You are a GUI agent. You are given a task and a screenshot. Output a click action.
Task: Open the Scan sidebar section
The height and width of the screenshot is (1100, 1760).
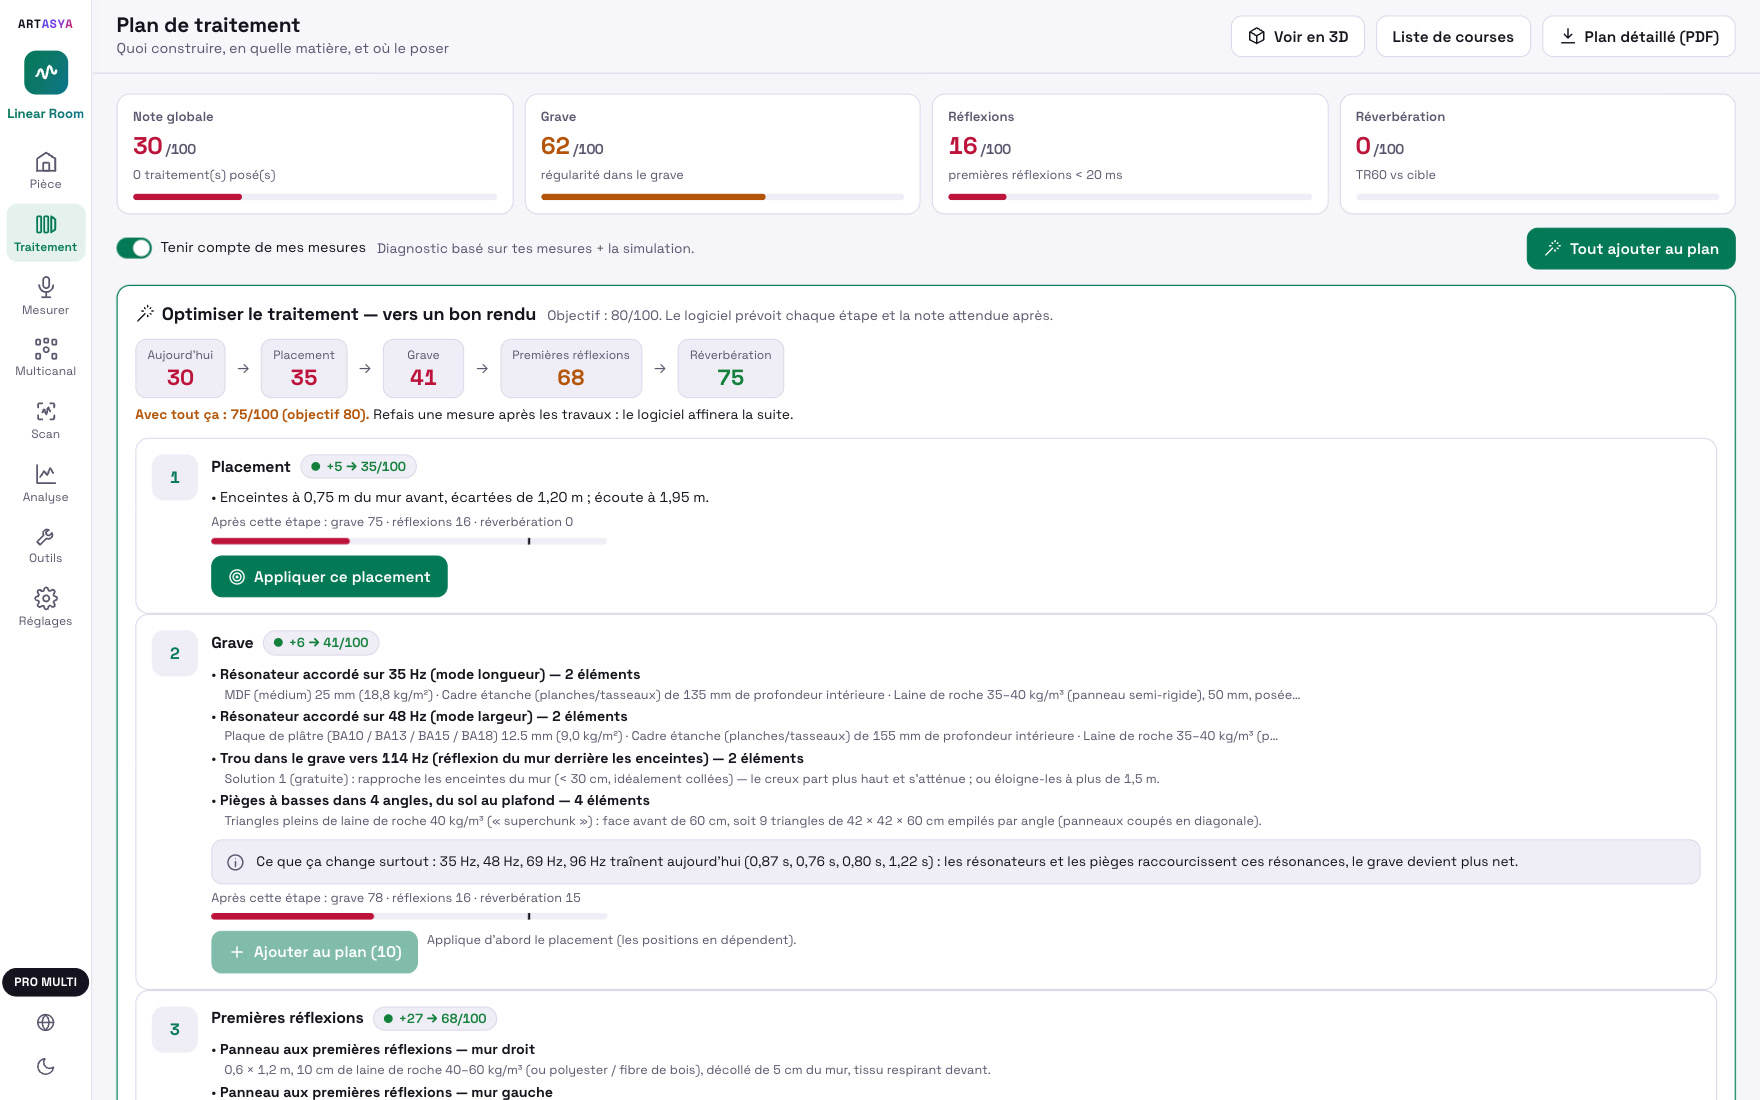[x=46, y=420]
